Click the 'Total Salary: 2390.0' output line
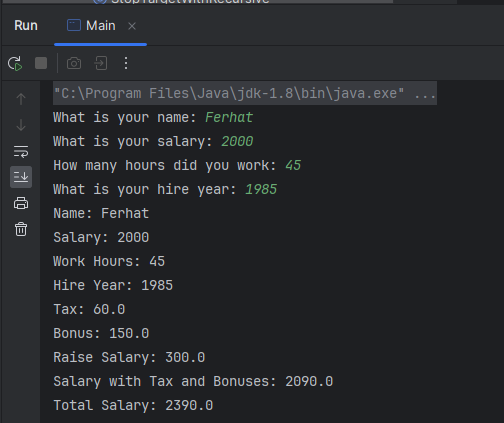The height and width of the screenshot is (423, 504). pyautogui.click(x=133, y=405)
